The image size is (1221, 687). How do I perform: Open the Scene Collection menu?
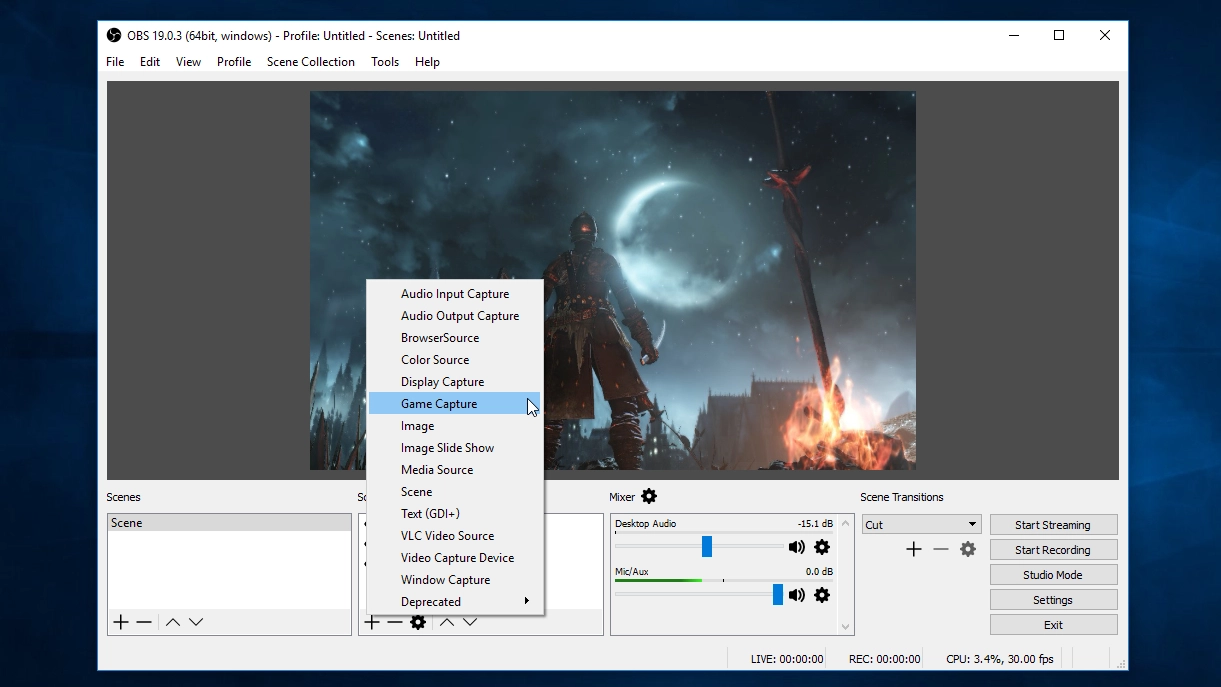(x=311, y=62)
